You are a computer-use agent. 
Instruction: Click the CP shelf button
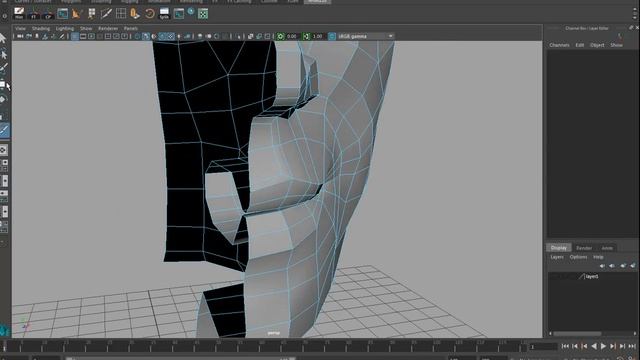[x=48, y=15]
